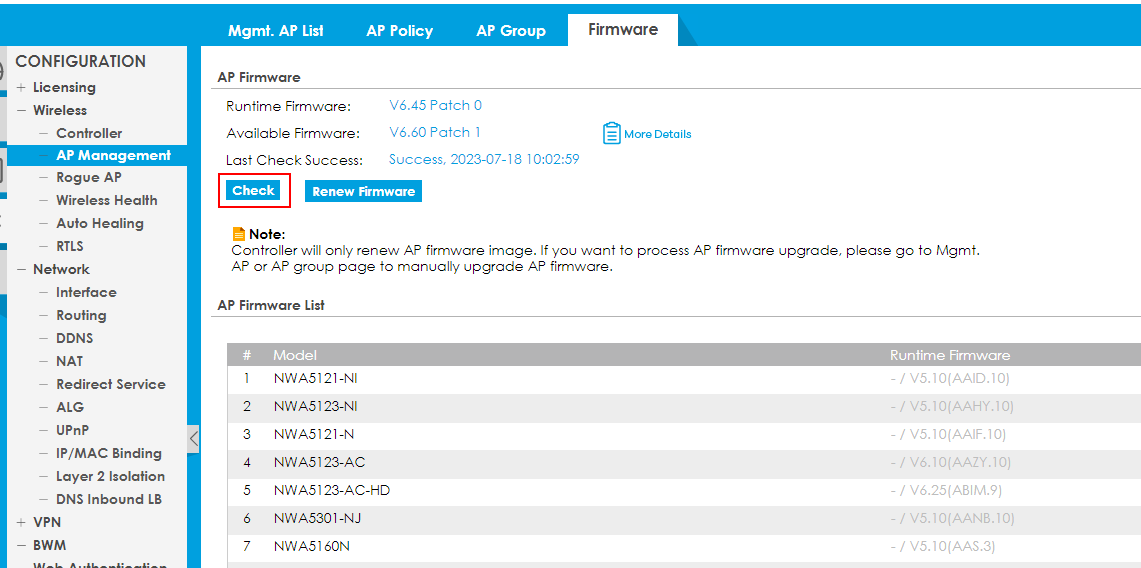
Task: Sort by the Model column header
Action: click(x=295, y=355)
